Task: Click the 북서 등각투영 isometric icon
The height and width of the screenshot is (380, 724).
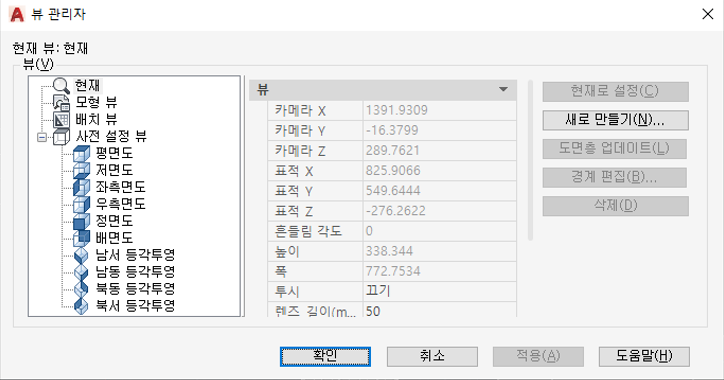Action: click(x=81, y=306)
